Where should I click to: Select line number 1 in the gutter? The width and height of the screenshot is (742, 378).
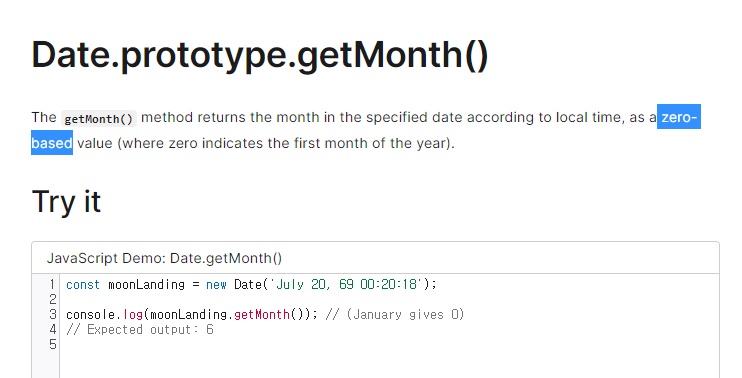tap(53, 284)
